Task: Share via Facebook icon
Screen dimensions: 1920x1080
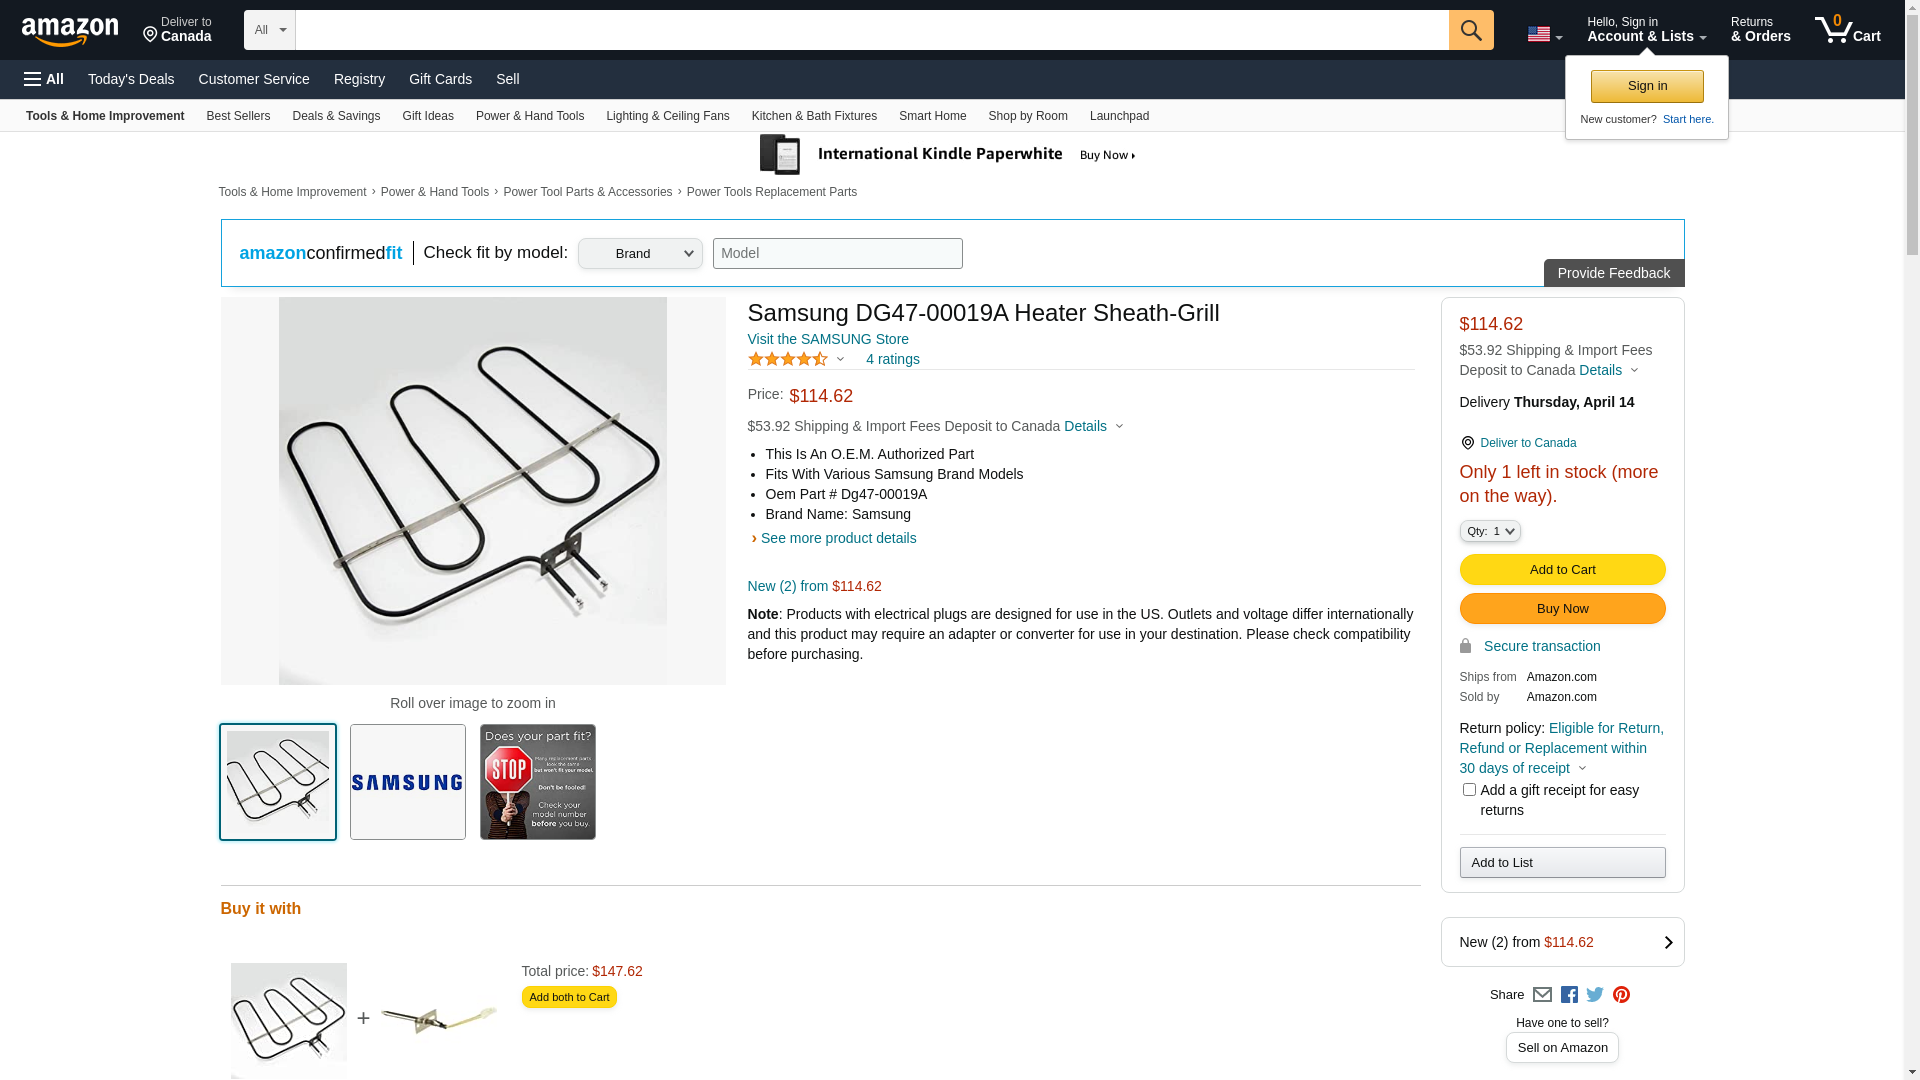Action: (x=1569, y=995)
